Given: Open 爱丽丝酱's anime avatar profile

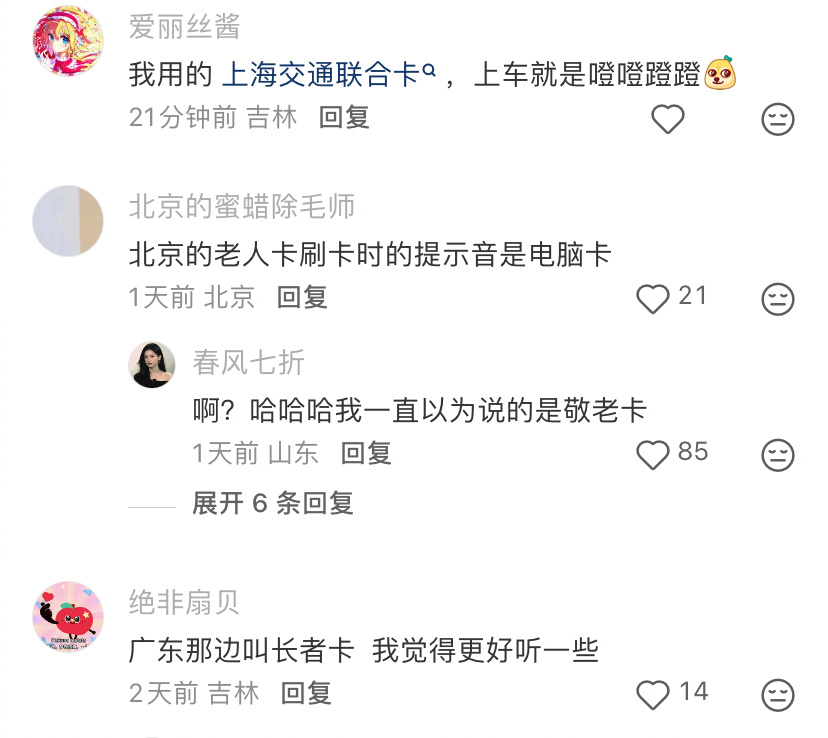Looking at the screenshot, I should point(68,41).
